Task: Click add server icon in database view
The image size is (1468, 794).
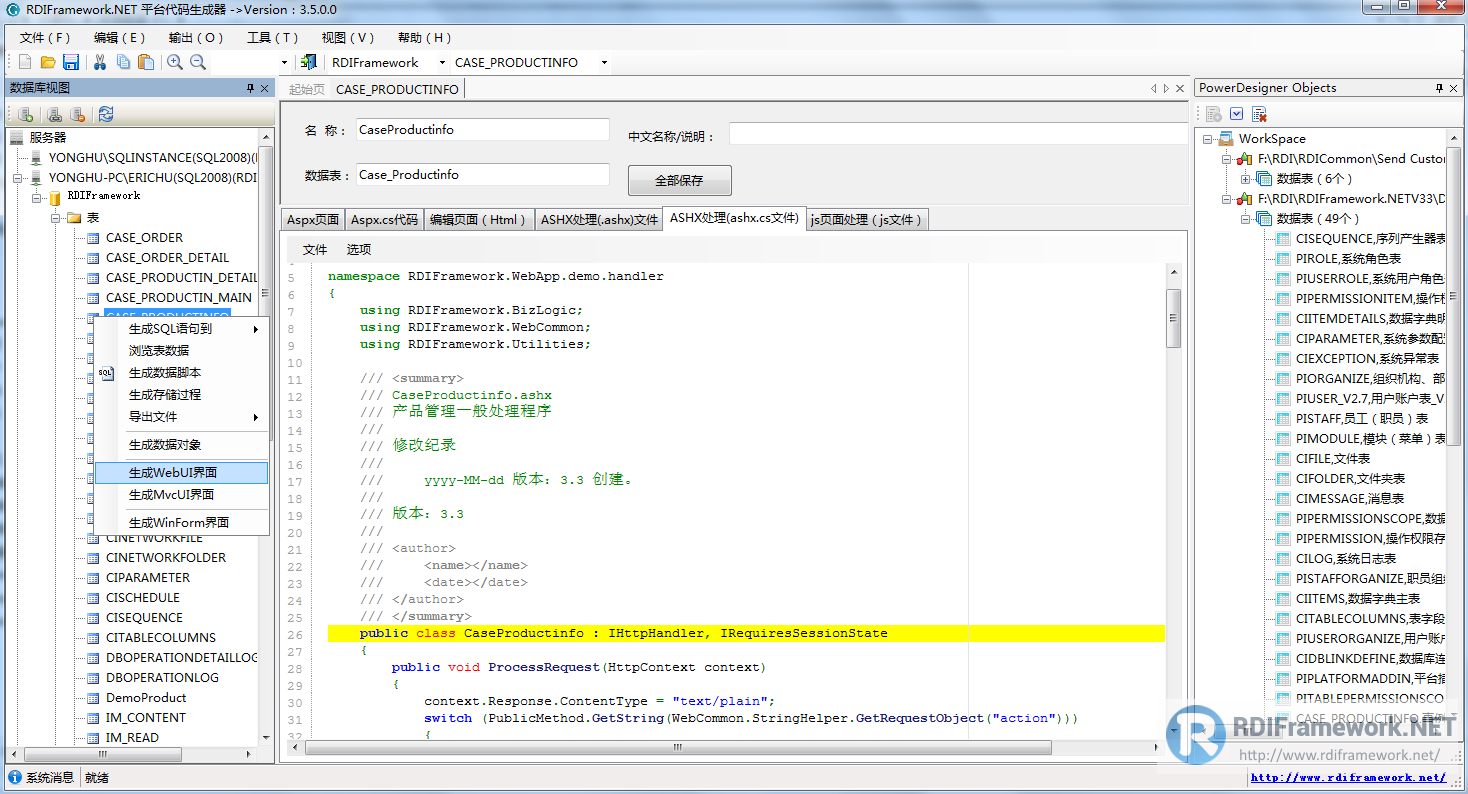Action: pyautogui.click(x=26, y=114)
